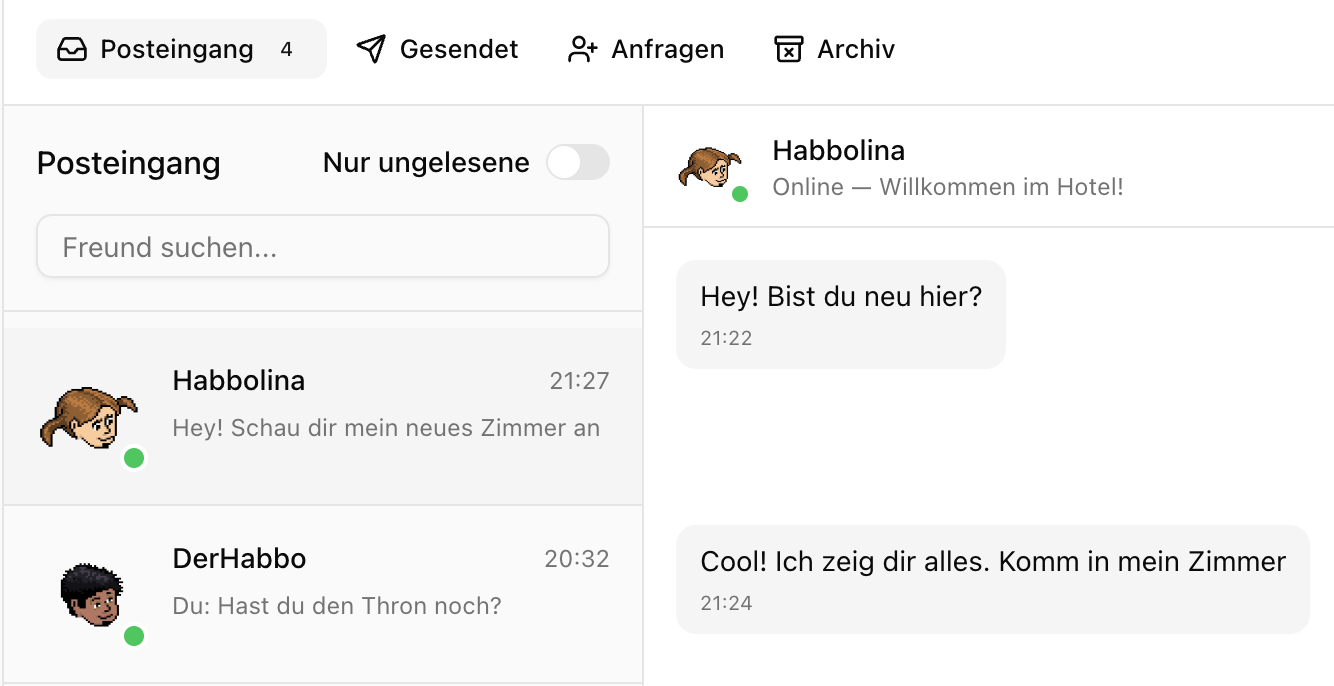Open the Archiv box icon
Screen dimensions: 1334x686
coord(787,48)
